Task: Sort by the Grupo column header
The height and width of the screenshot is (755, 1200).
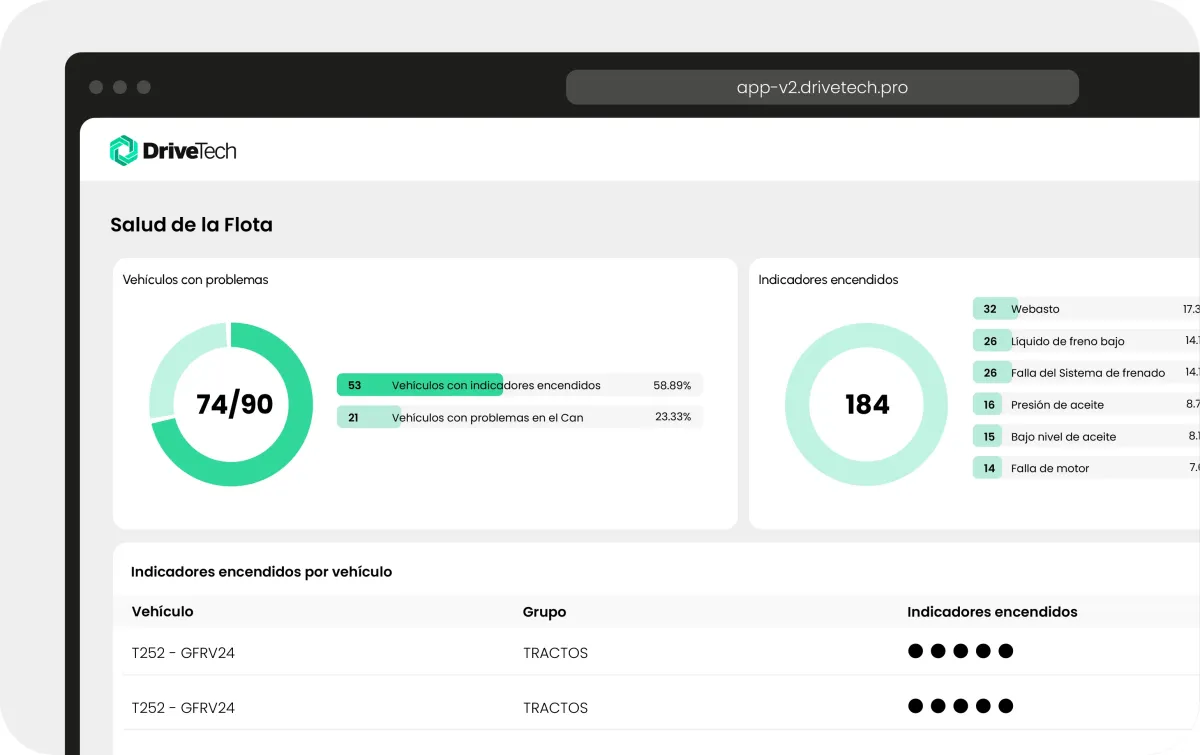Action: (544, 612)
